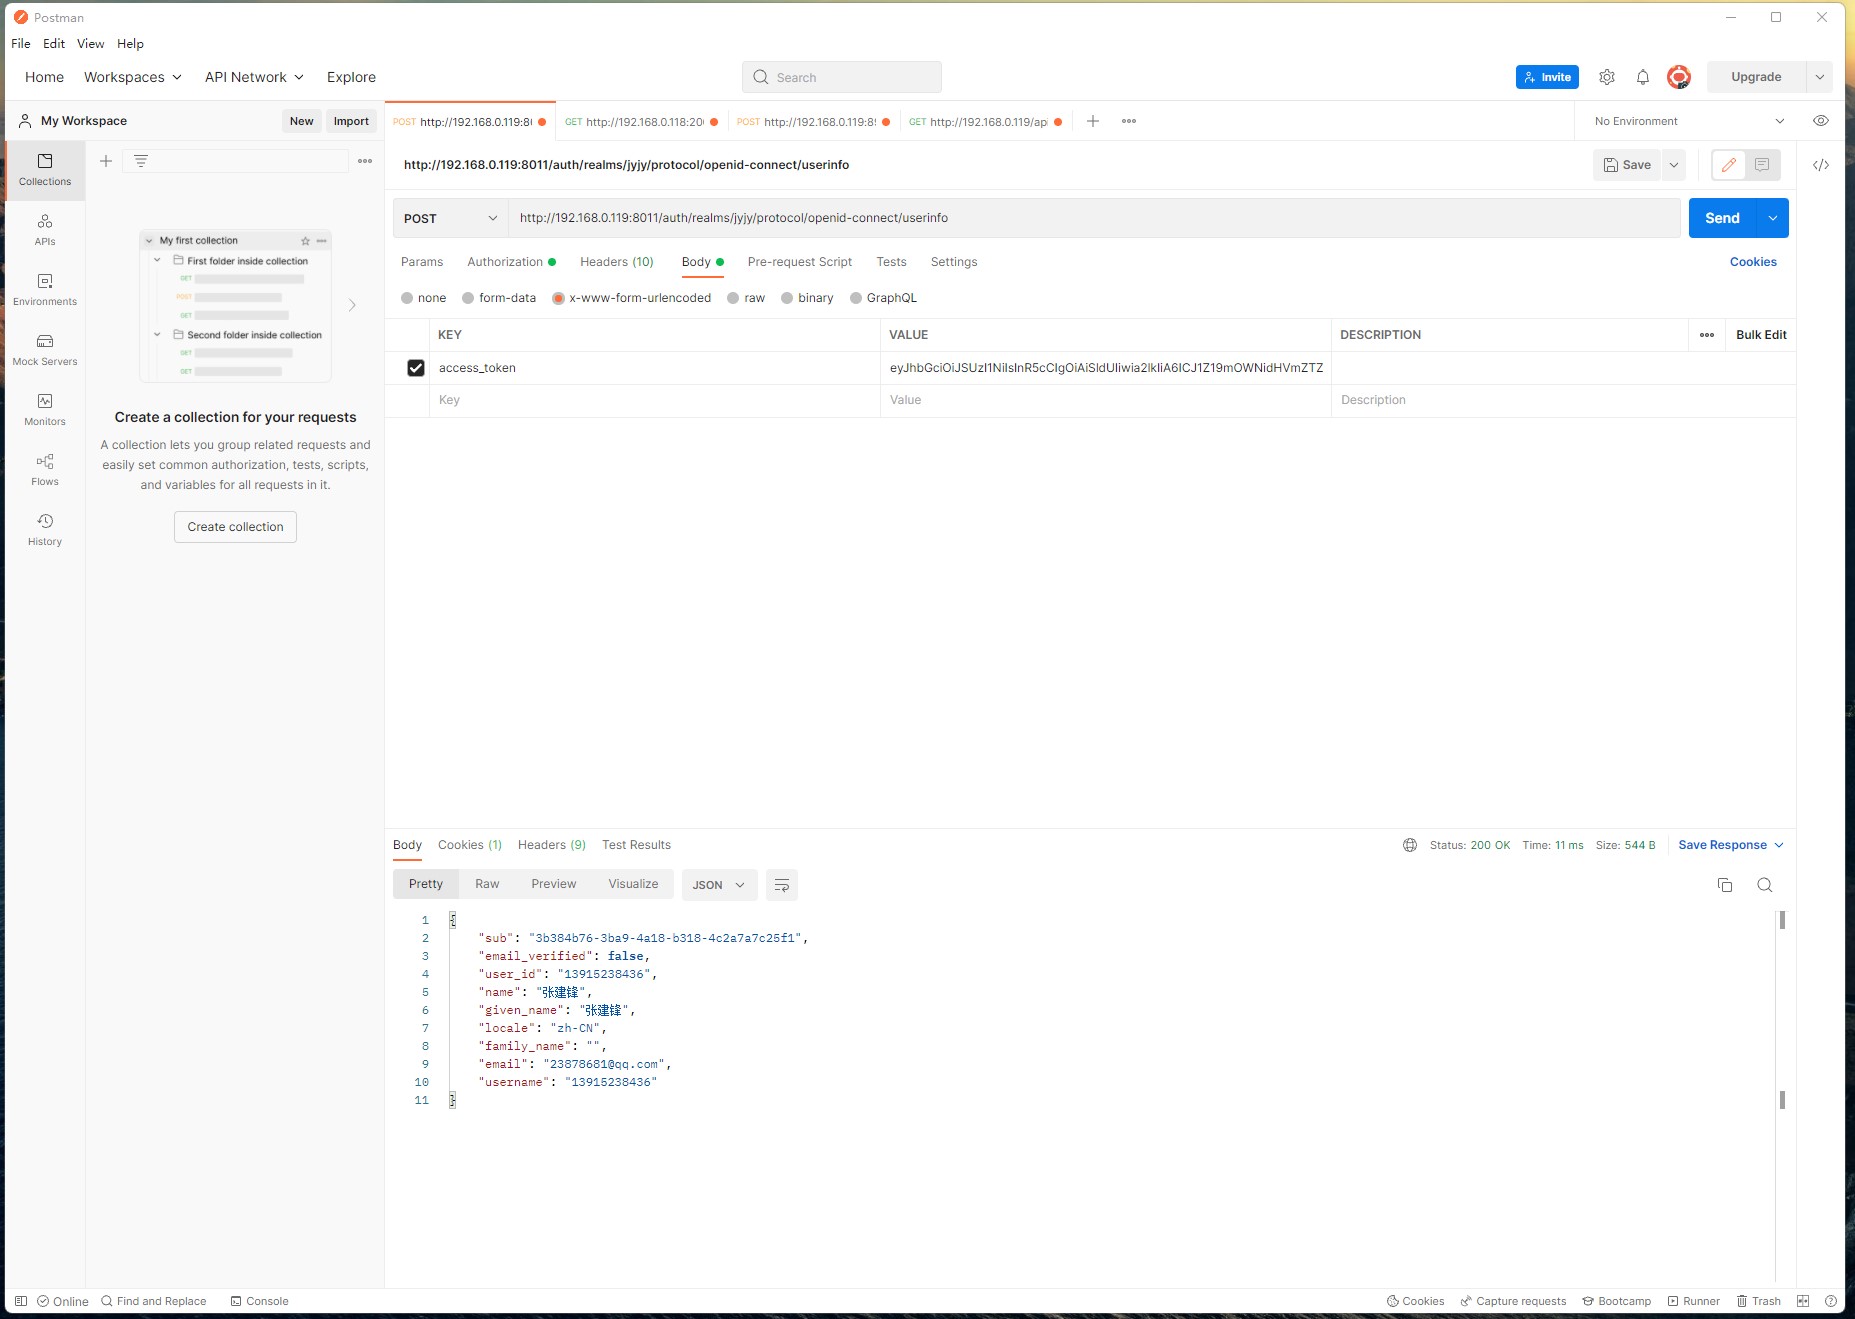Click the environment quick look eye icon
This screenshot has width=1855, height=1319.
[x=1820, y=121]
